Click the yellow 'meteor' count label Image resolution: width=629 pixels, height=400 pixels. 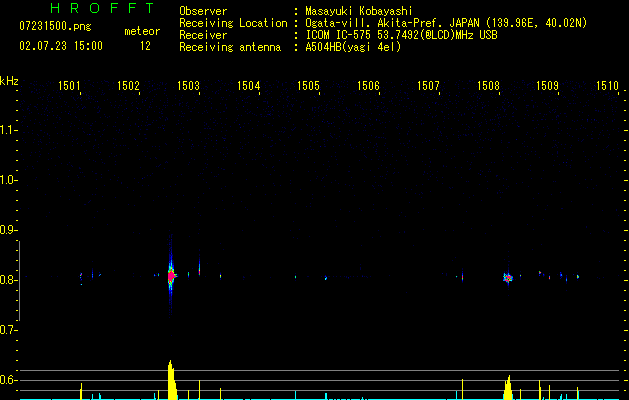142,31
